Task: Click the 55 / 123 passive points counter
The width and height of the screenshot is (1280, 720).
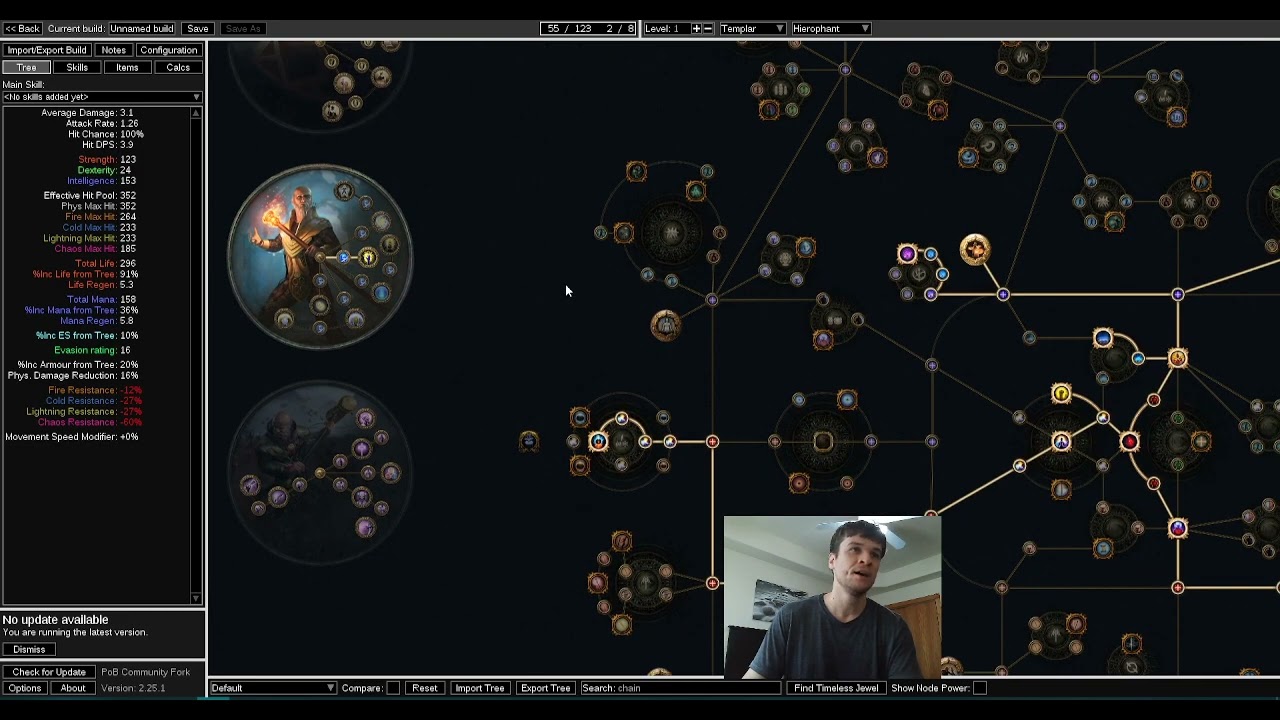Action: [588, 28]
